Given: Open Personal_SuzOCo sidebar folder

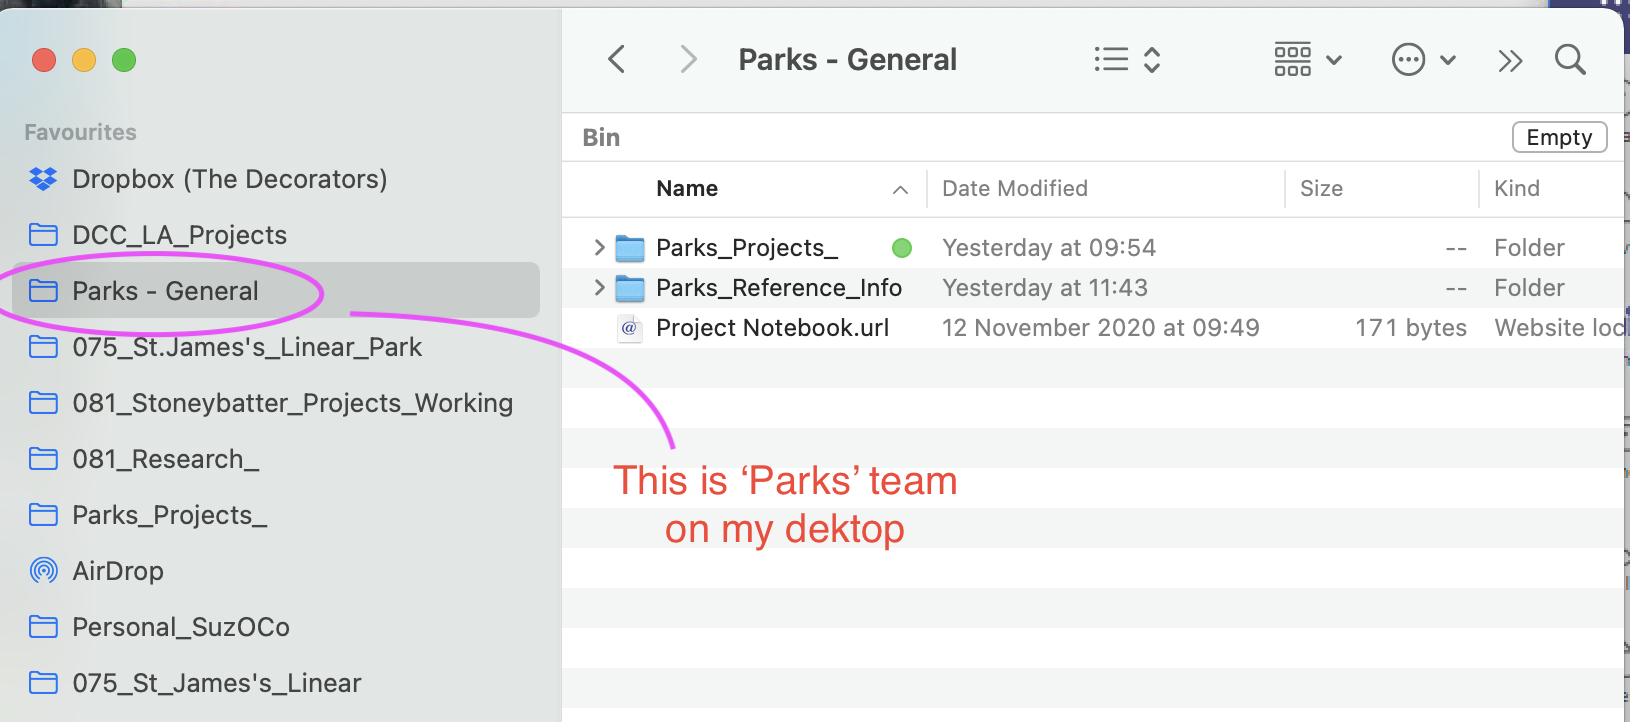Looking at the screenshot, I should click(181, 627).
